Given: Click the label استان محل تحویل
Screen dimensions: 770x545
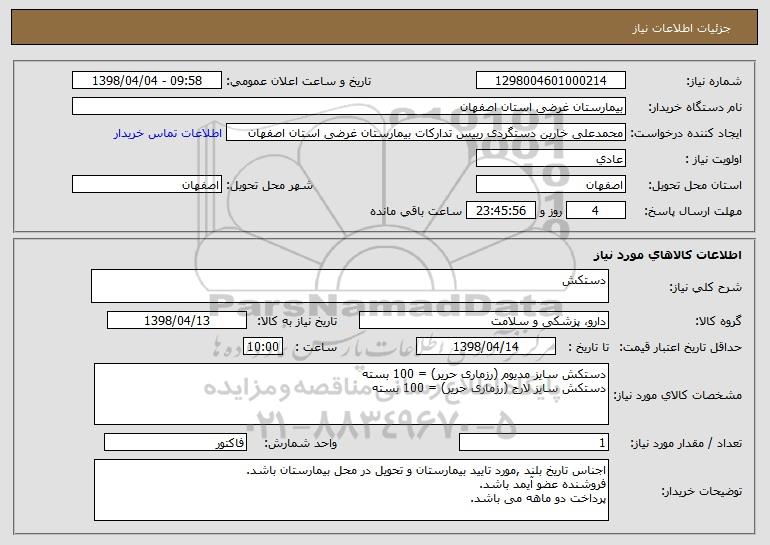Looking at the screenshot, I should pos(695,186).
